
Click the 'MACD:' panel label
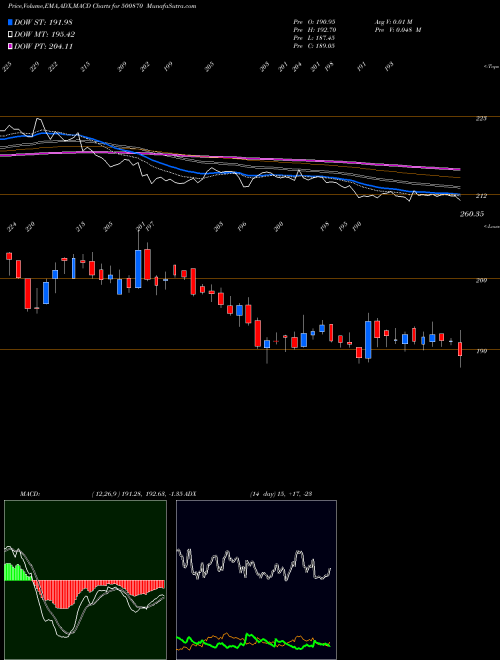coord(29,494)
